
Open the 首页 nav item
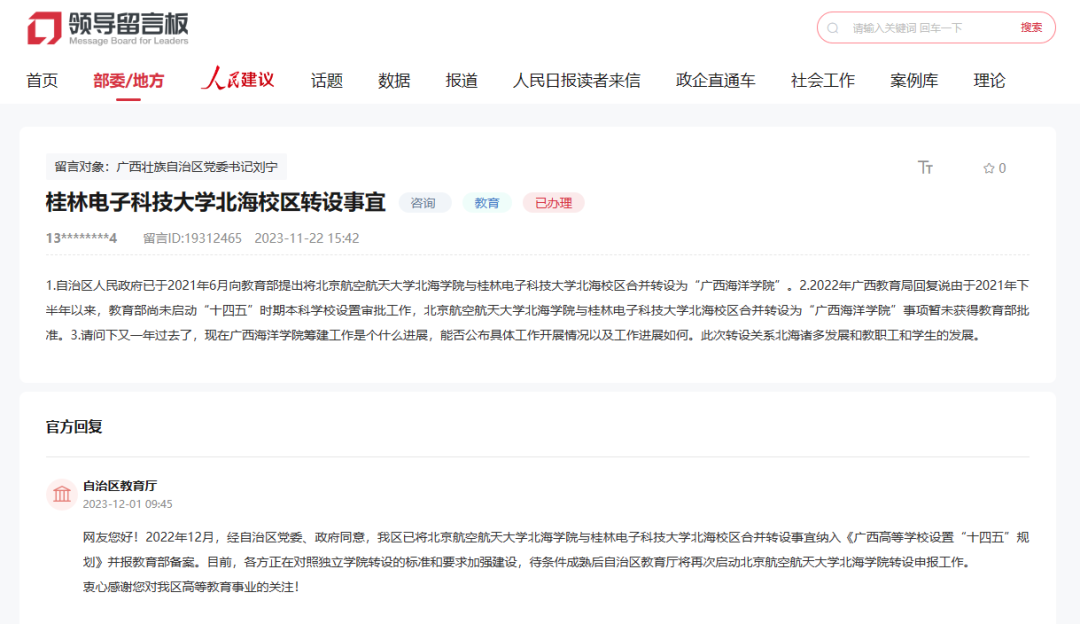coord(42,81)
